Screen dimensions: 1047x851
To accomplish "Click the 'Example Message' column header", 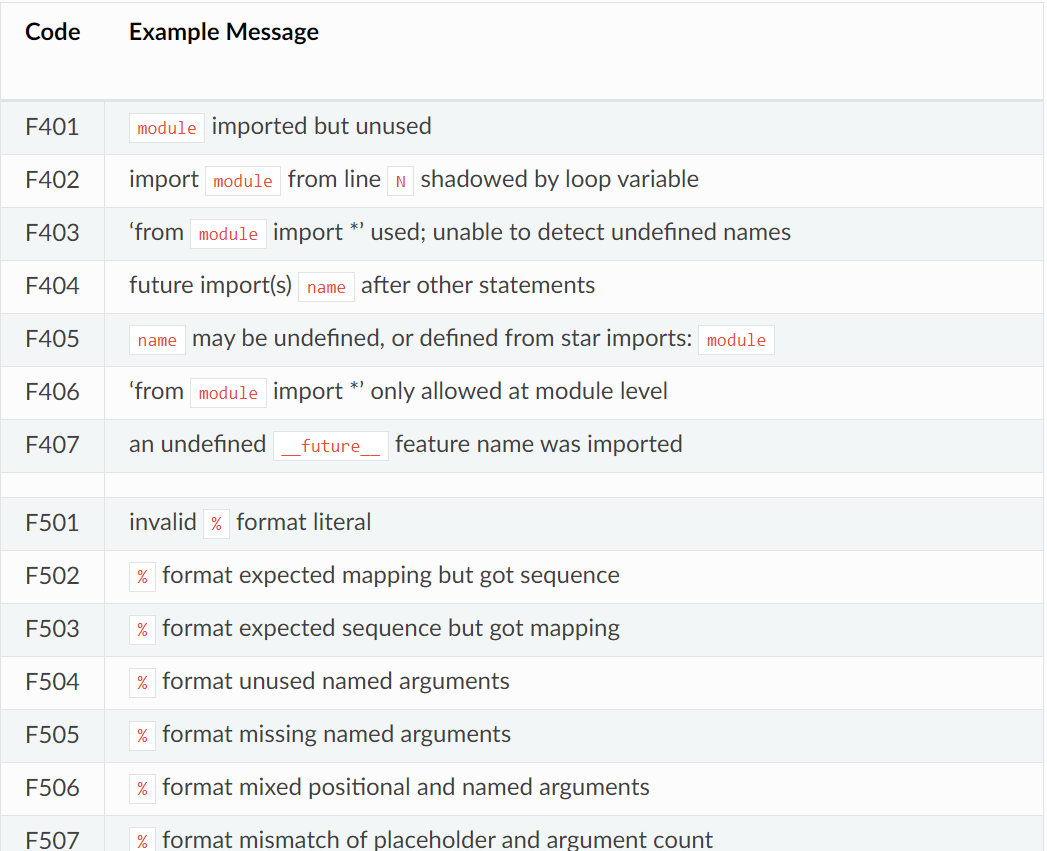I will [x=224, y=32].
